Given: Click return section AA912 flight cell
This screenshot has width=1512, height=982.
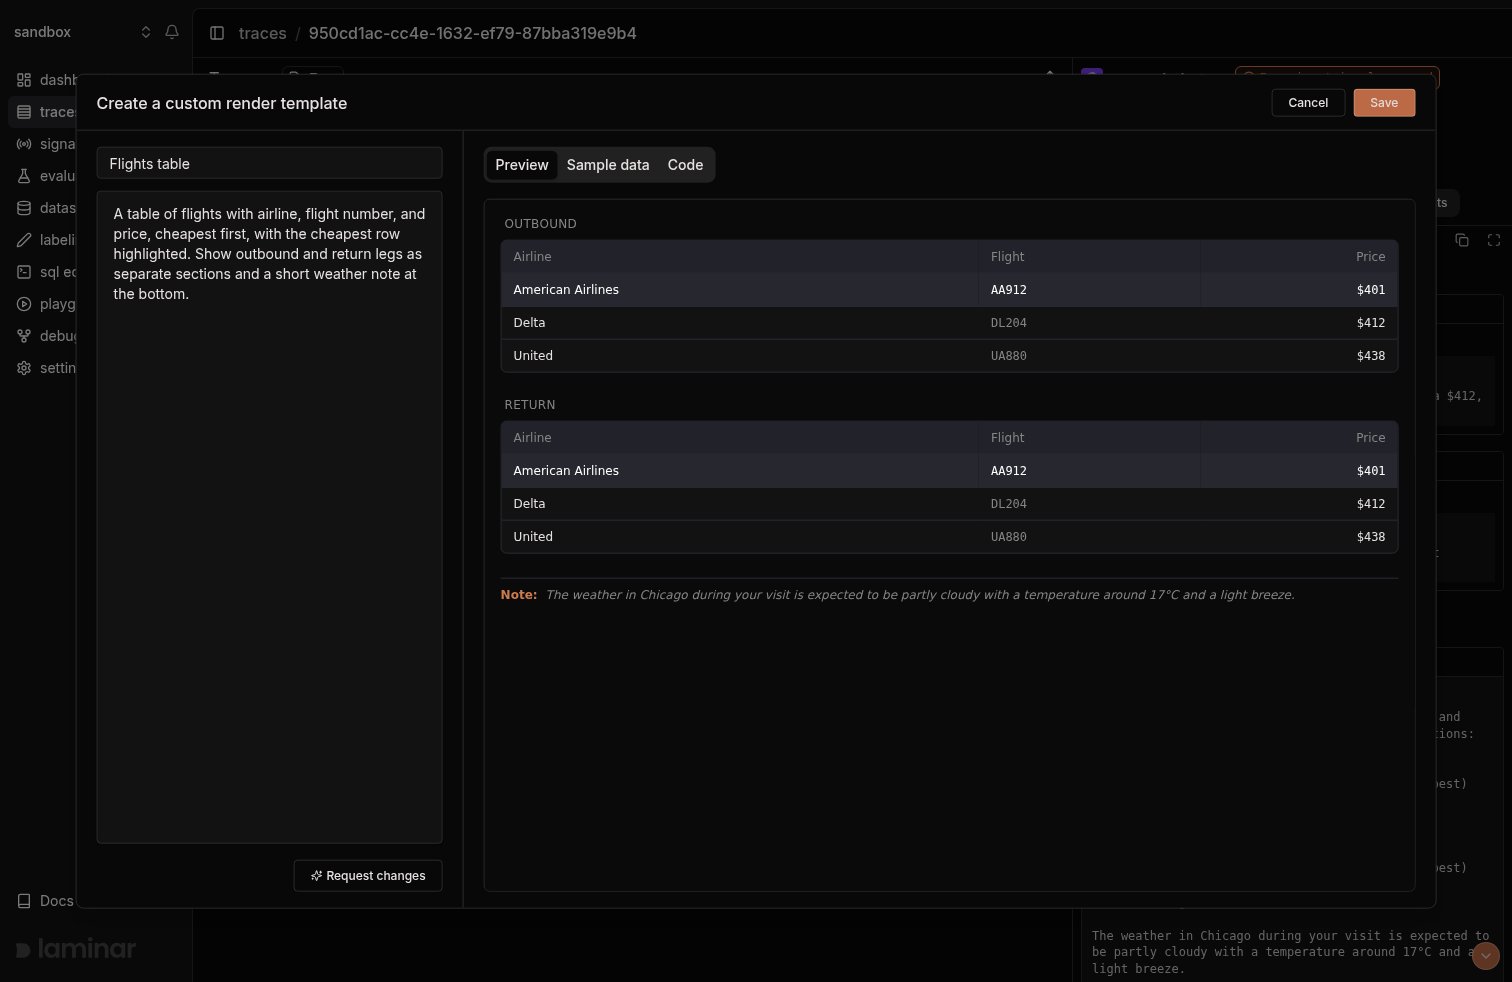Looking at the screenshot, I should [x=1089, y=471].
